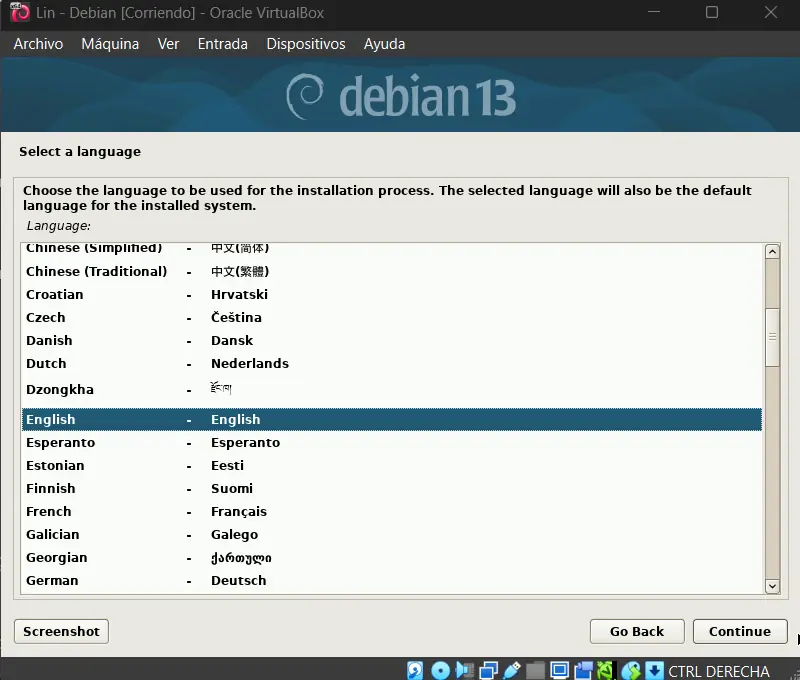Click the Screenshot button

(61, 631)
